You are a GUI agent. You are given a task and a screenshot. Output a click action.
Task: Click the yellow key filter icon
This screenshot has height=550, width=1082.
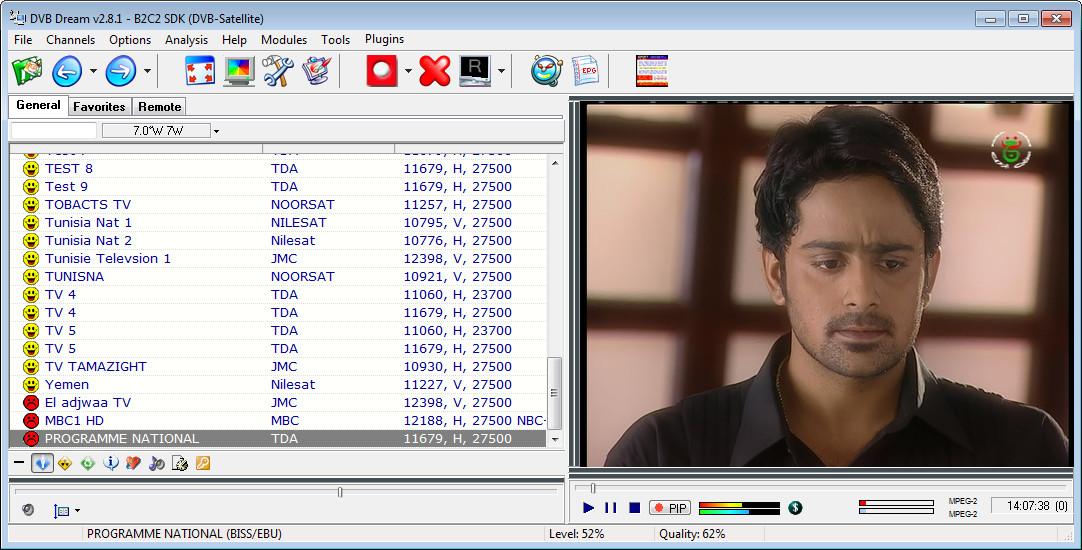click(x=202, y=463)
